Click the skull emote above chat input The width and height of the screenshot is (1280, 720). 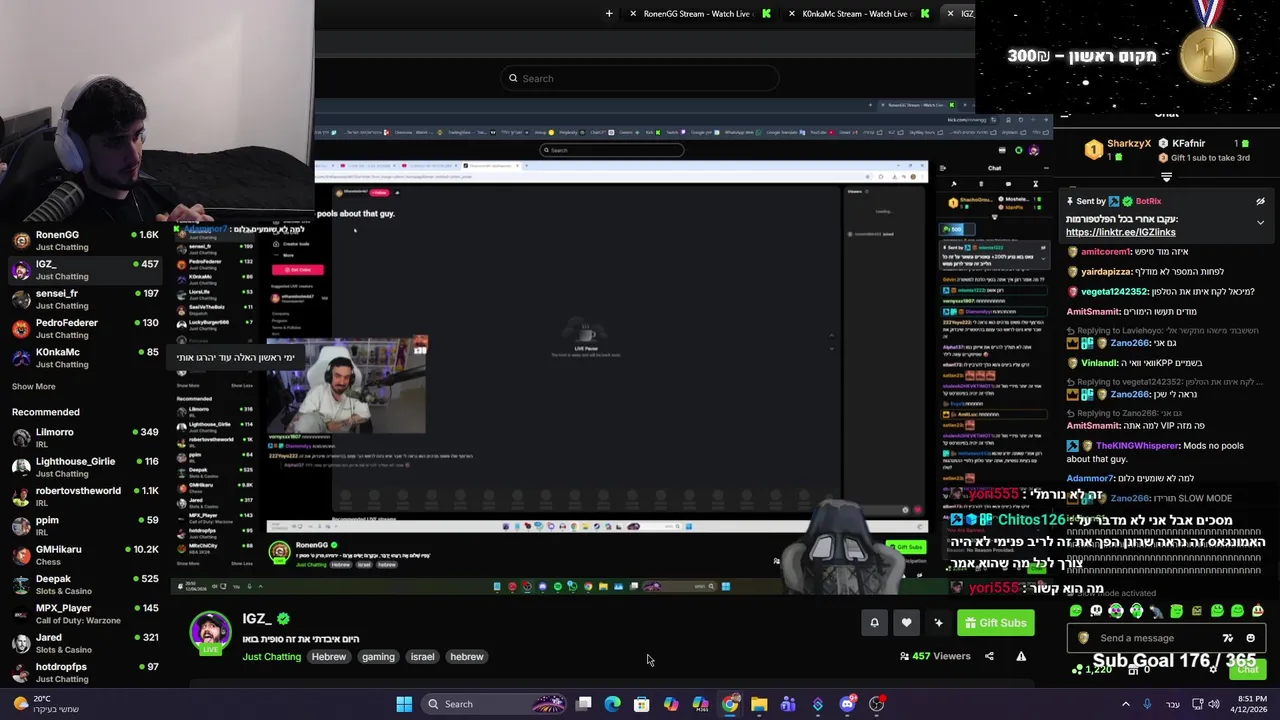pos(1096,611)
